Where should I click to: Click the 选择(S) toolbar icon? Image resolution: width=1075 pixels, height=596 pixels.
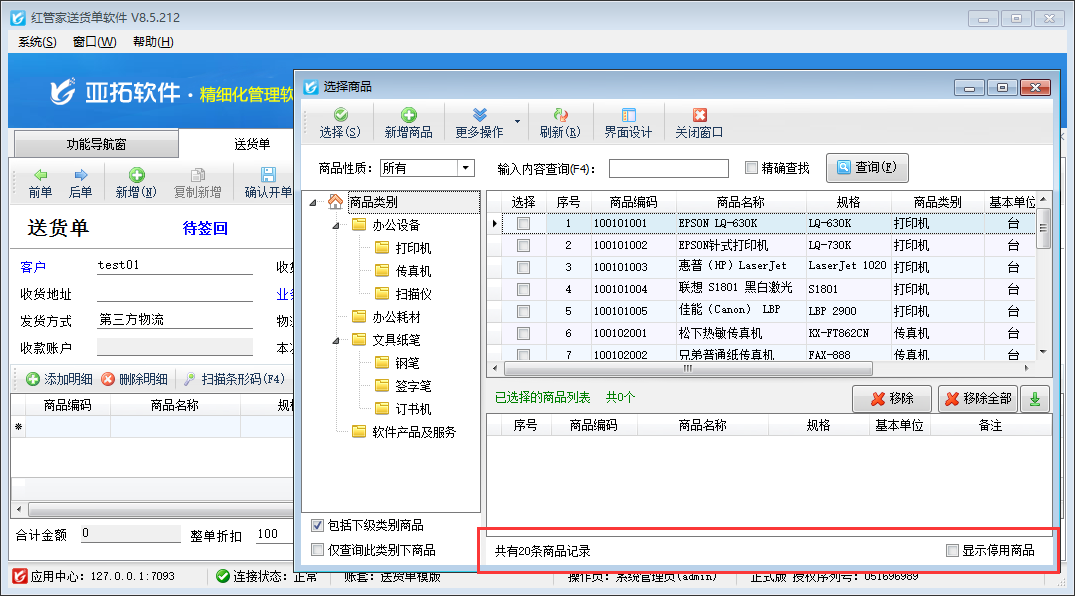pyautogui.click(x=340, y=115)
